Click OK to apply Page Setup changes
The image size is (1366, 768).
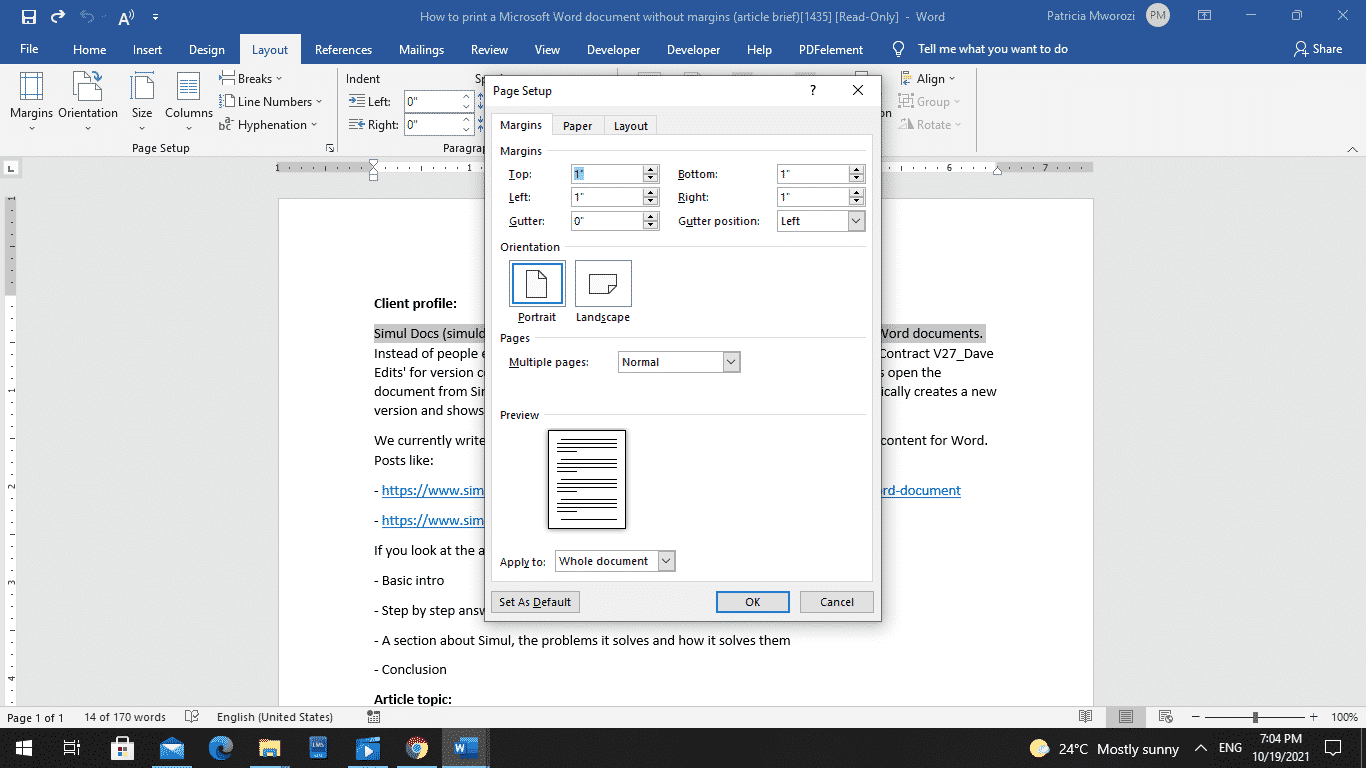[x=752, y=601]
